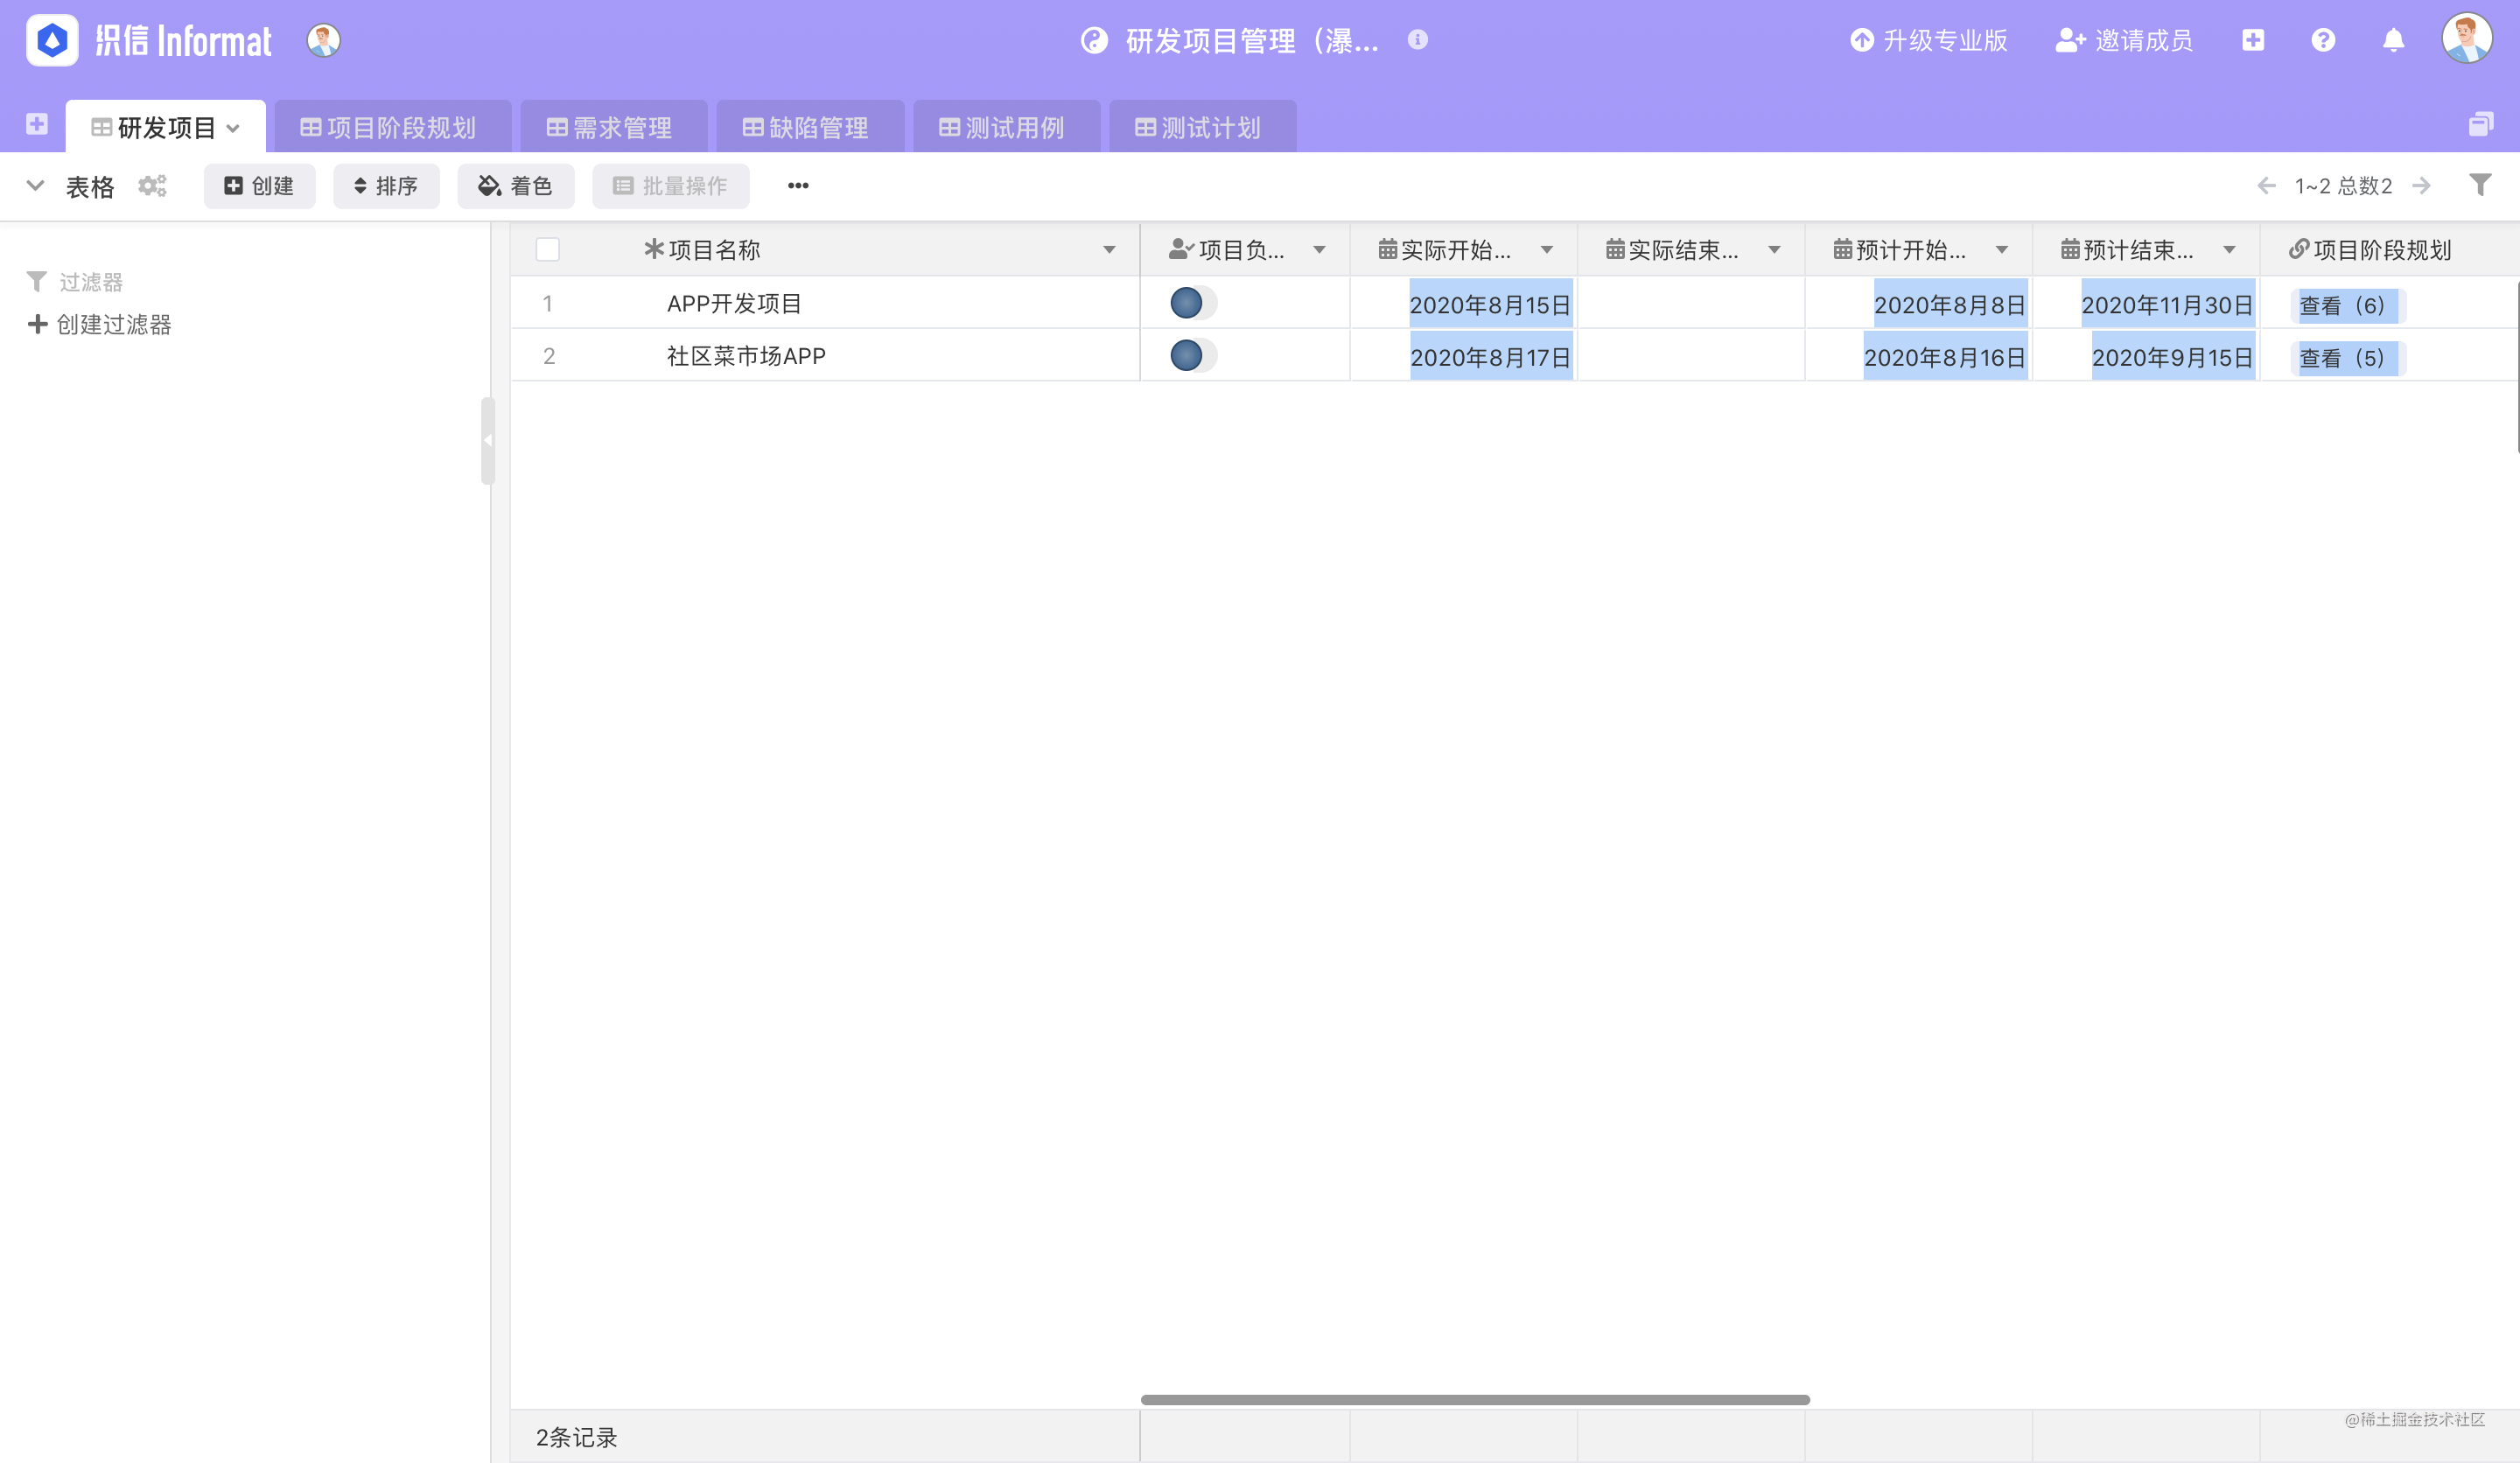Click the info icon next to 研发项目管理
The image size is (2520, 1463).
[x=1417, y=41]
